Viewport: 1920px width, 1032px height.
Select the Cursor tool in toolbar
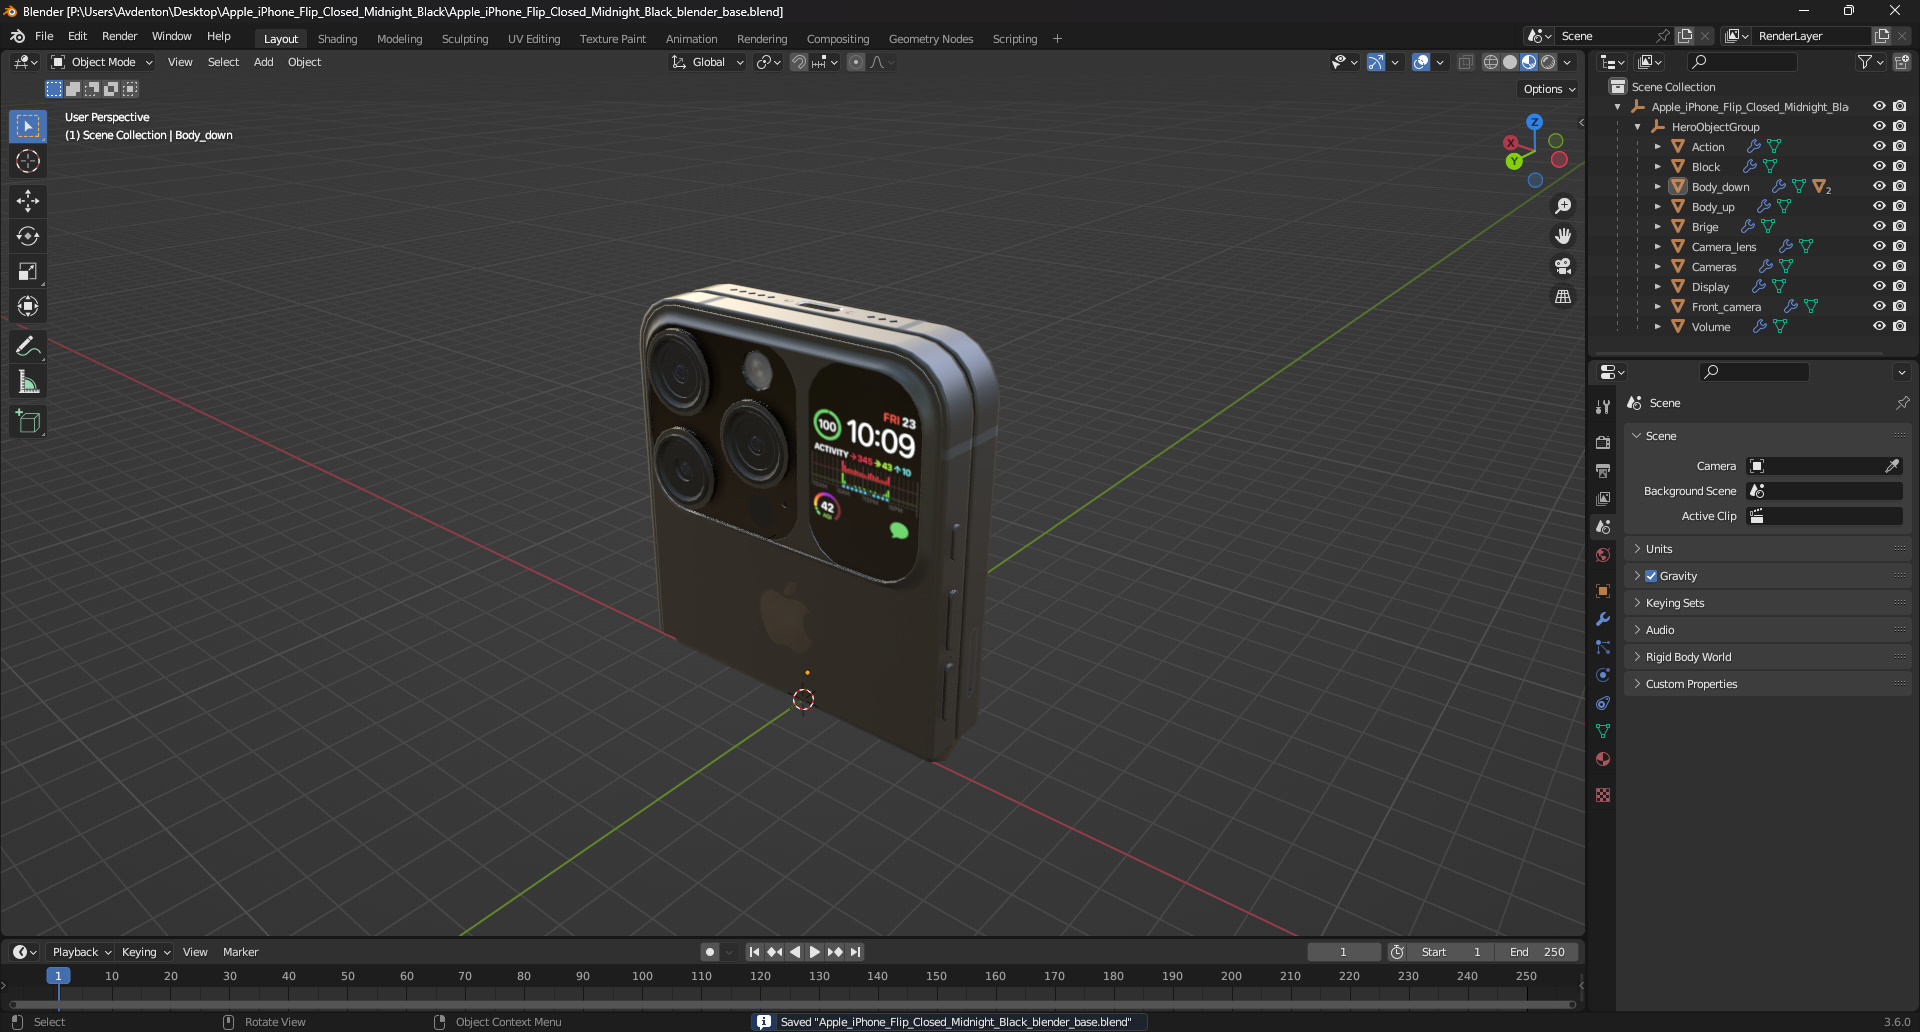(x=28, y=161)
